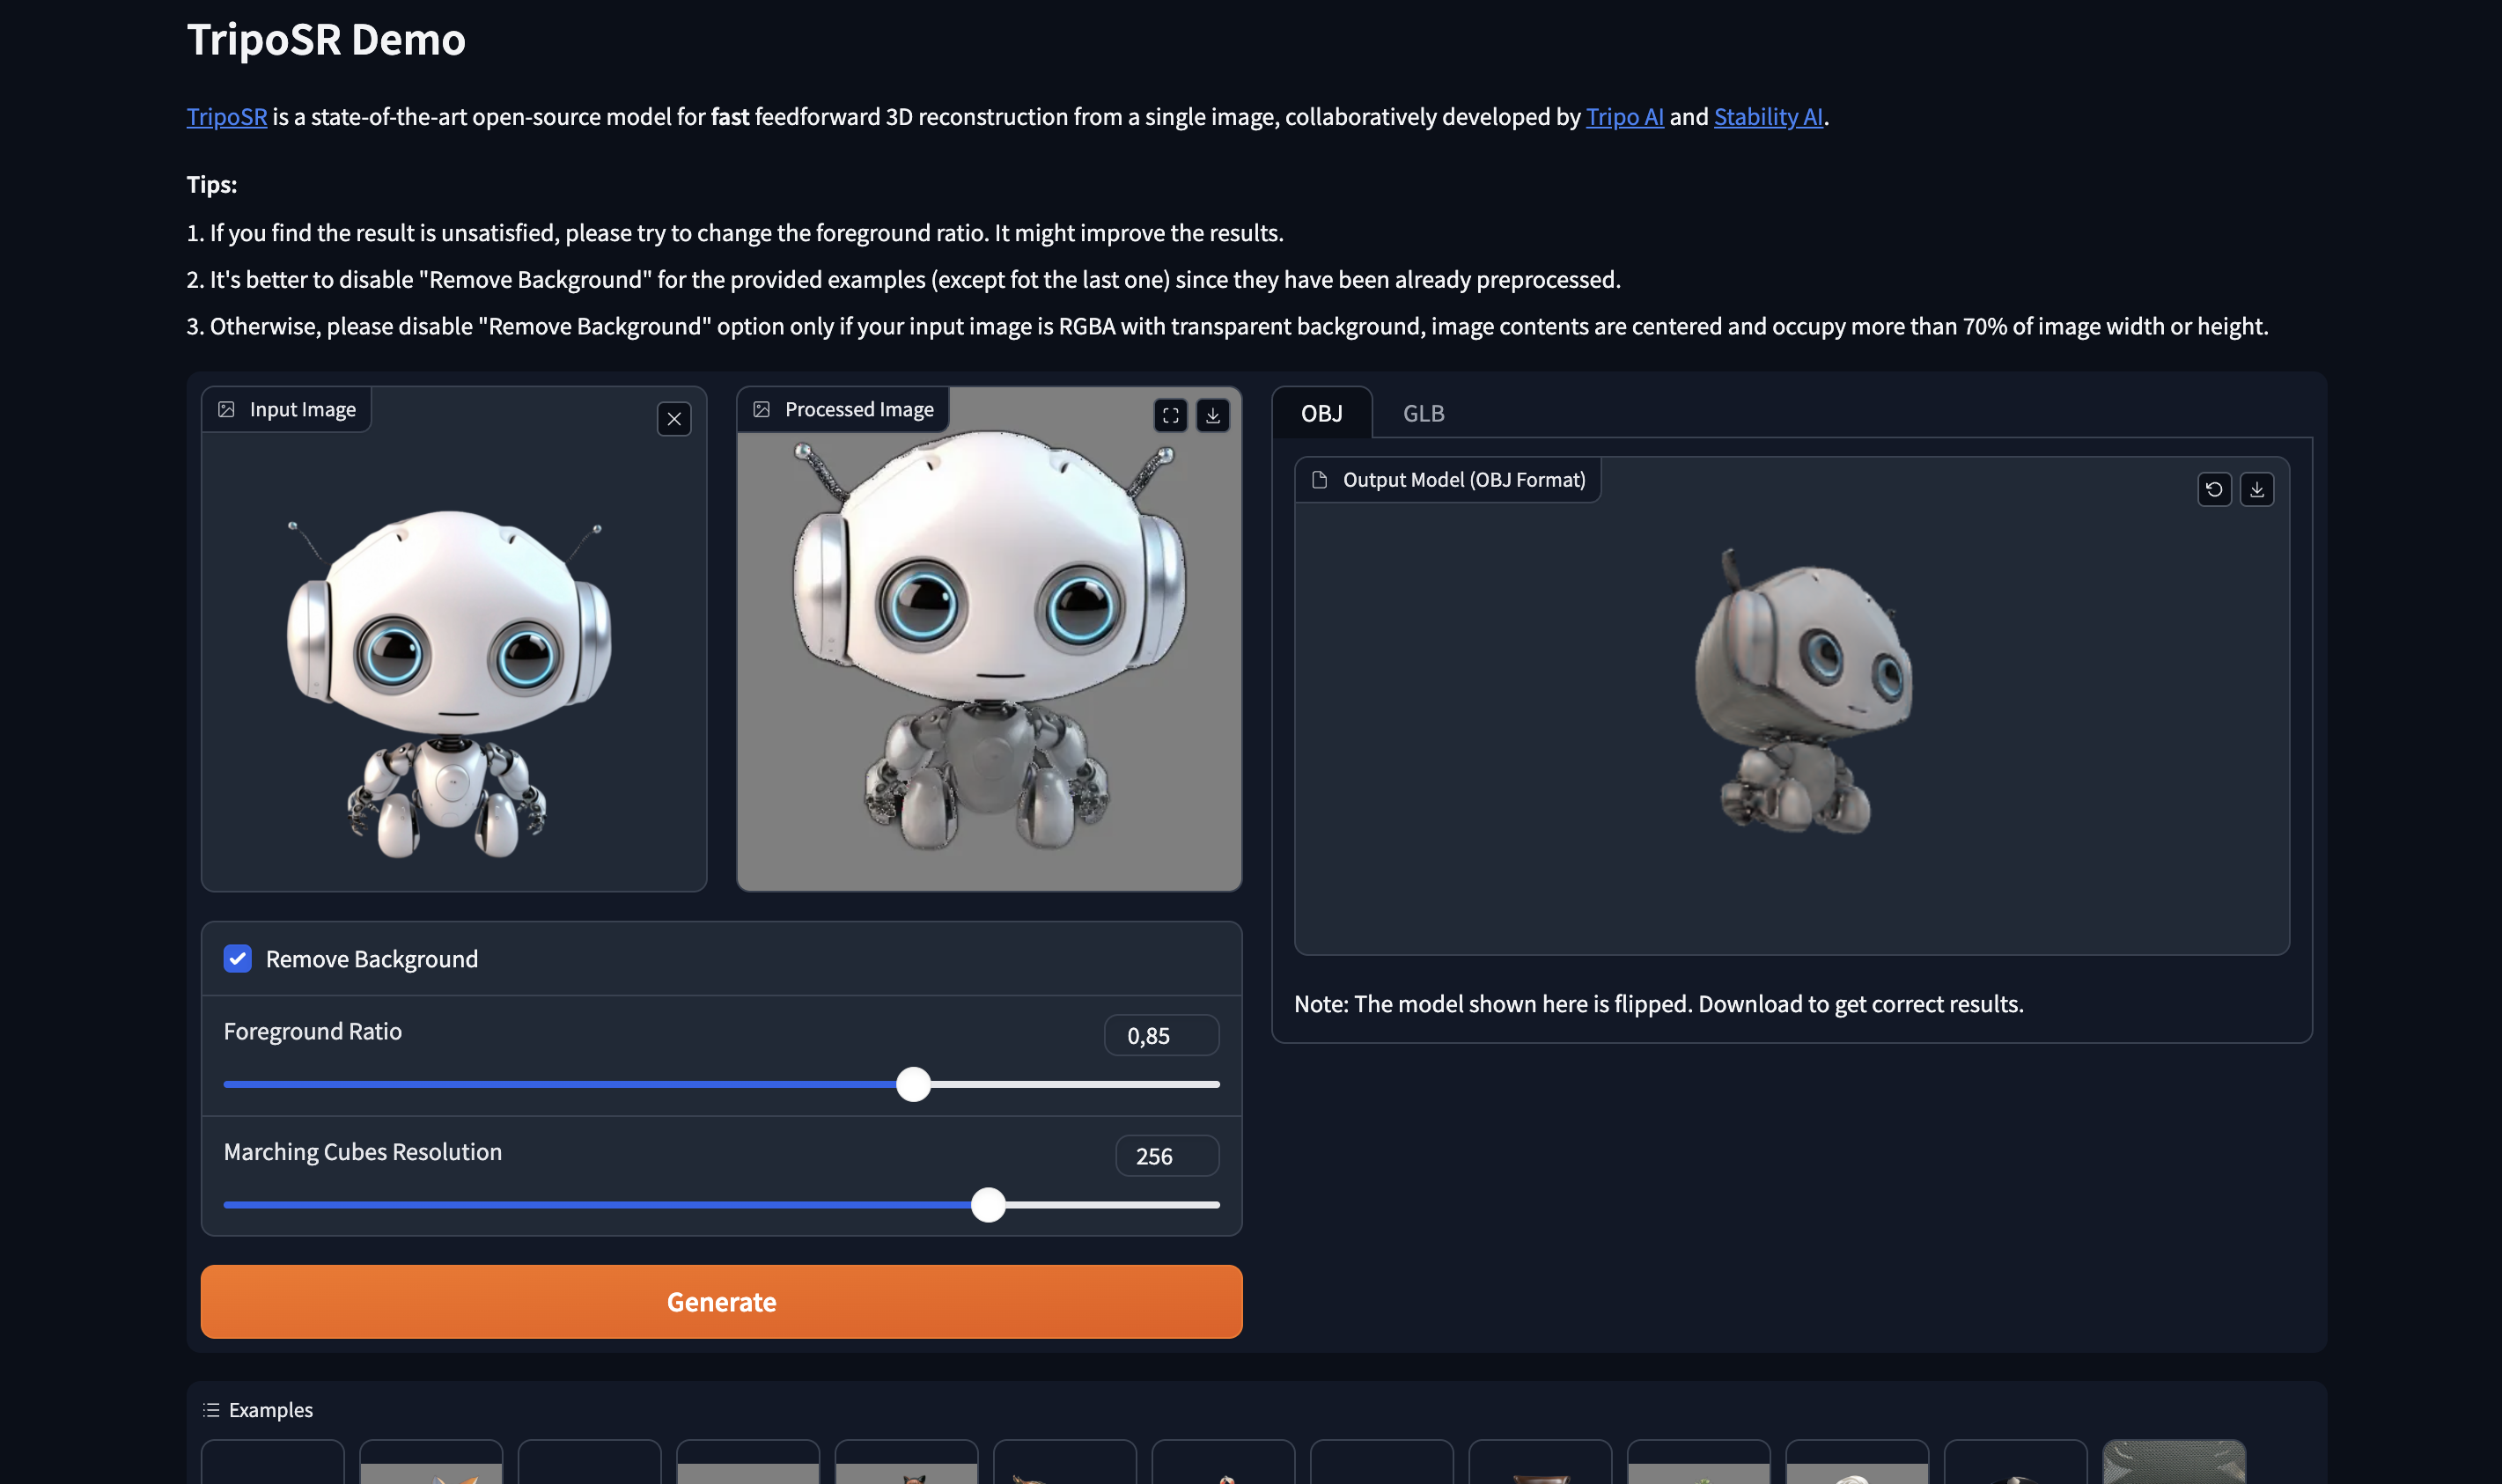Click the tip about already preprocessed examples
This screenshot has width=2502, height=1484.
pos(904,280)
